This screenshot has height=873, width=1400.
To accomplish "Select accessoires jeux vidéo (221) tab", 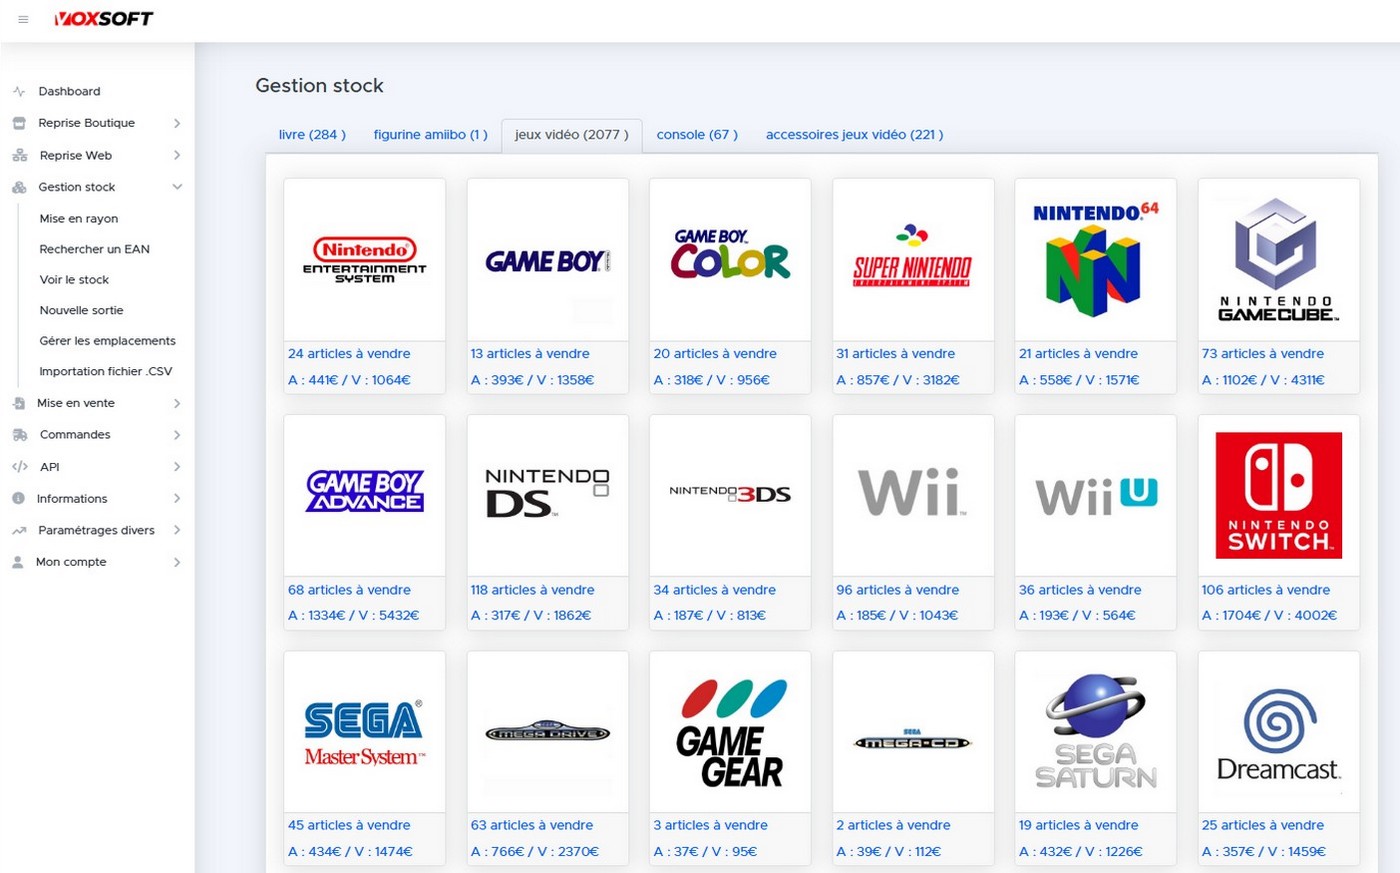I will [x=854, y=134].
